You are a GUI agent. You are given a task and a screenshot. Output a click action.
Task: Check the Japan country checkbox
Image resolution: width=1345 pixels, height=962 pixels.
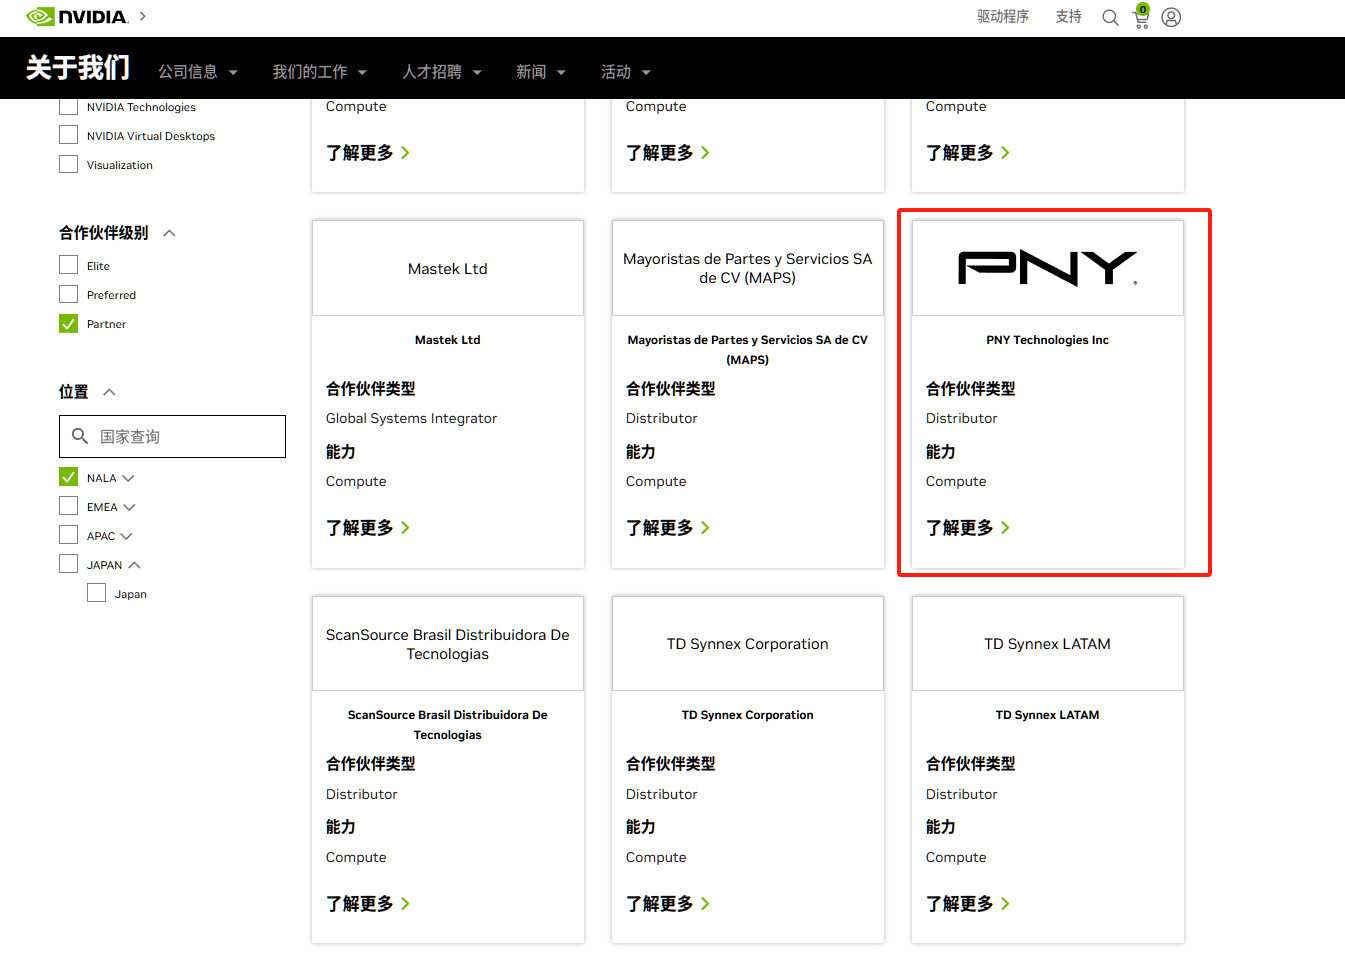tap(96, 593)
